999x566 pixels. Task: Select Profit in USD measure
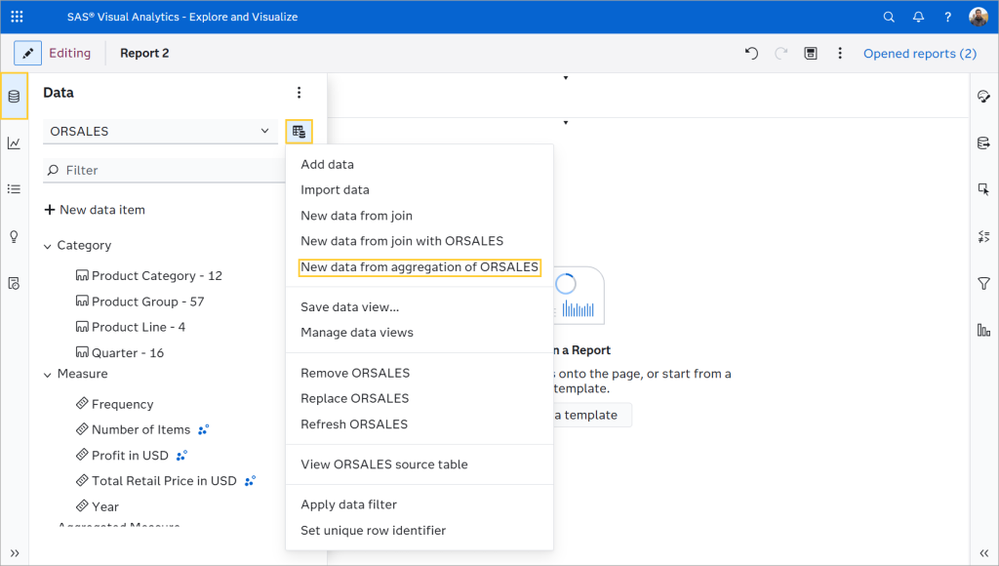coord(122,455)
